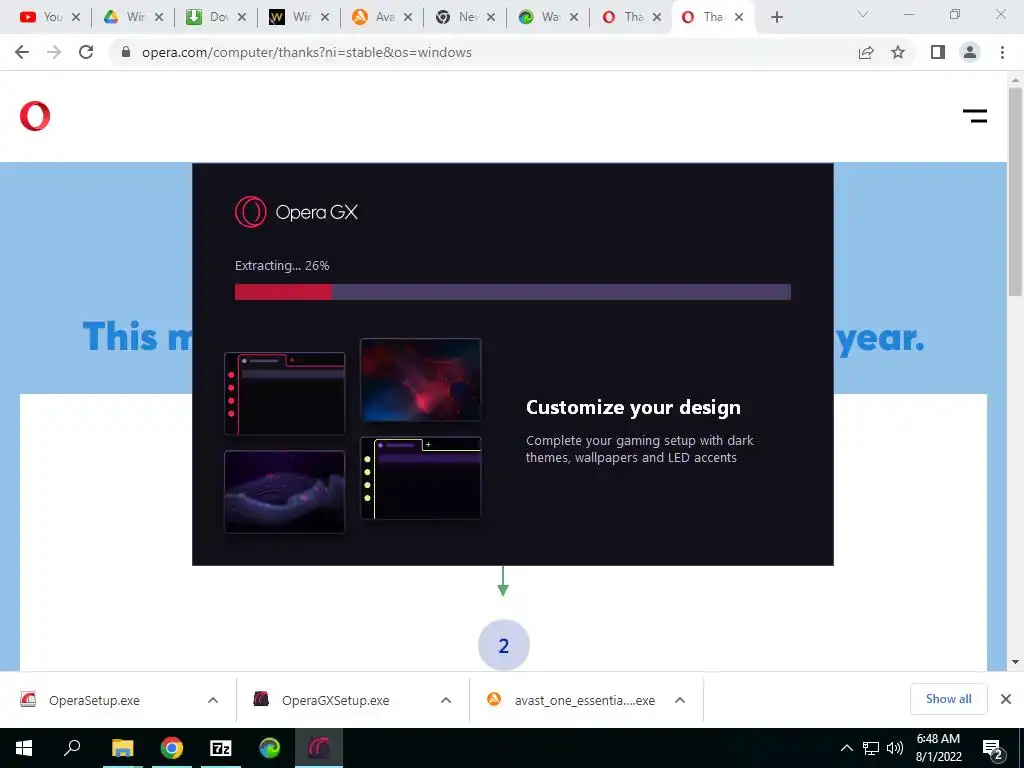Image resolution: width=1024 pixels, height=768 pixels.
Task: Click the avast download file icon
Action: tap(494, 699)
